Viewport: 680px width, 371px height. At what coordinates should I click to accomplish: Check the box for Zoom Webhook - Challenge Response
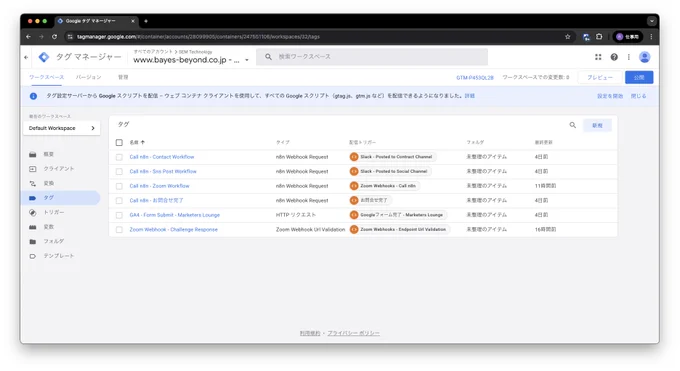coord(119,230)
